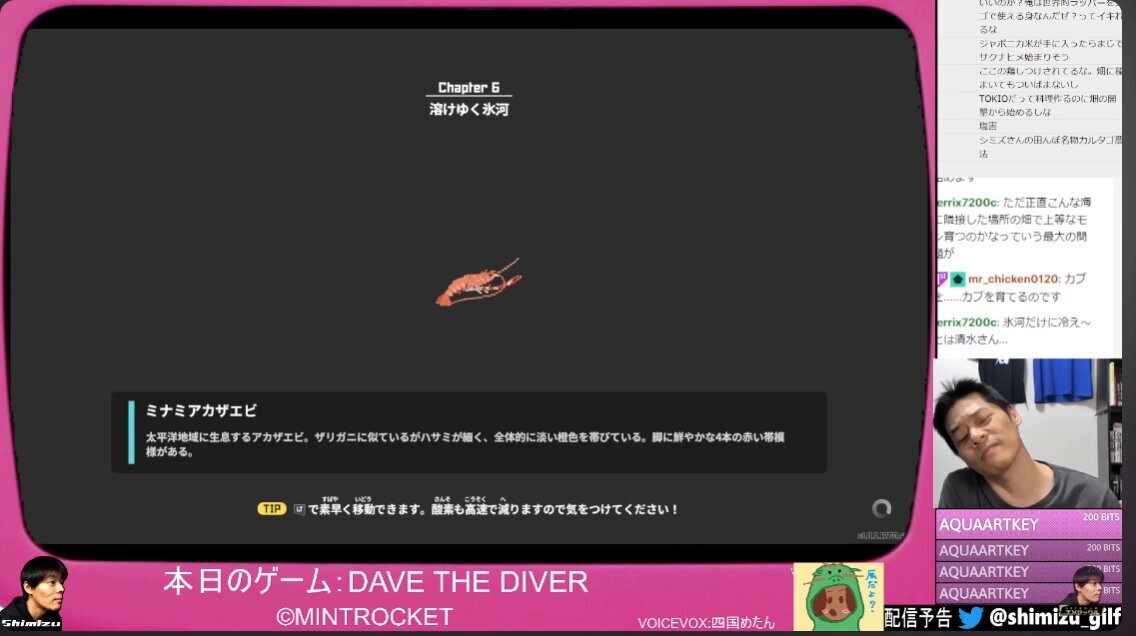1136x636 pixels.
Task: Open the @shimizu_gilf Twitter handle
Action: 1054,617
